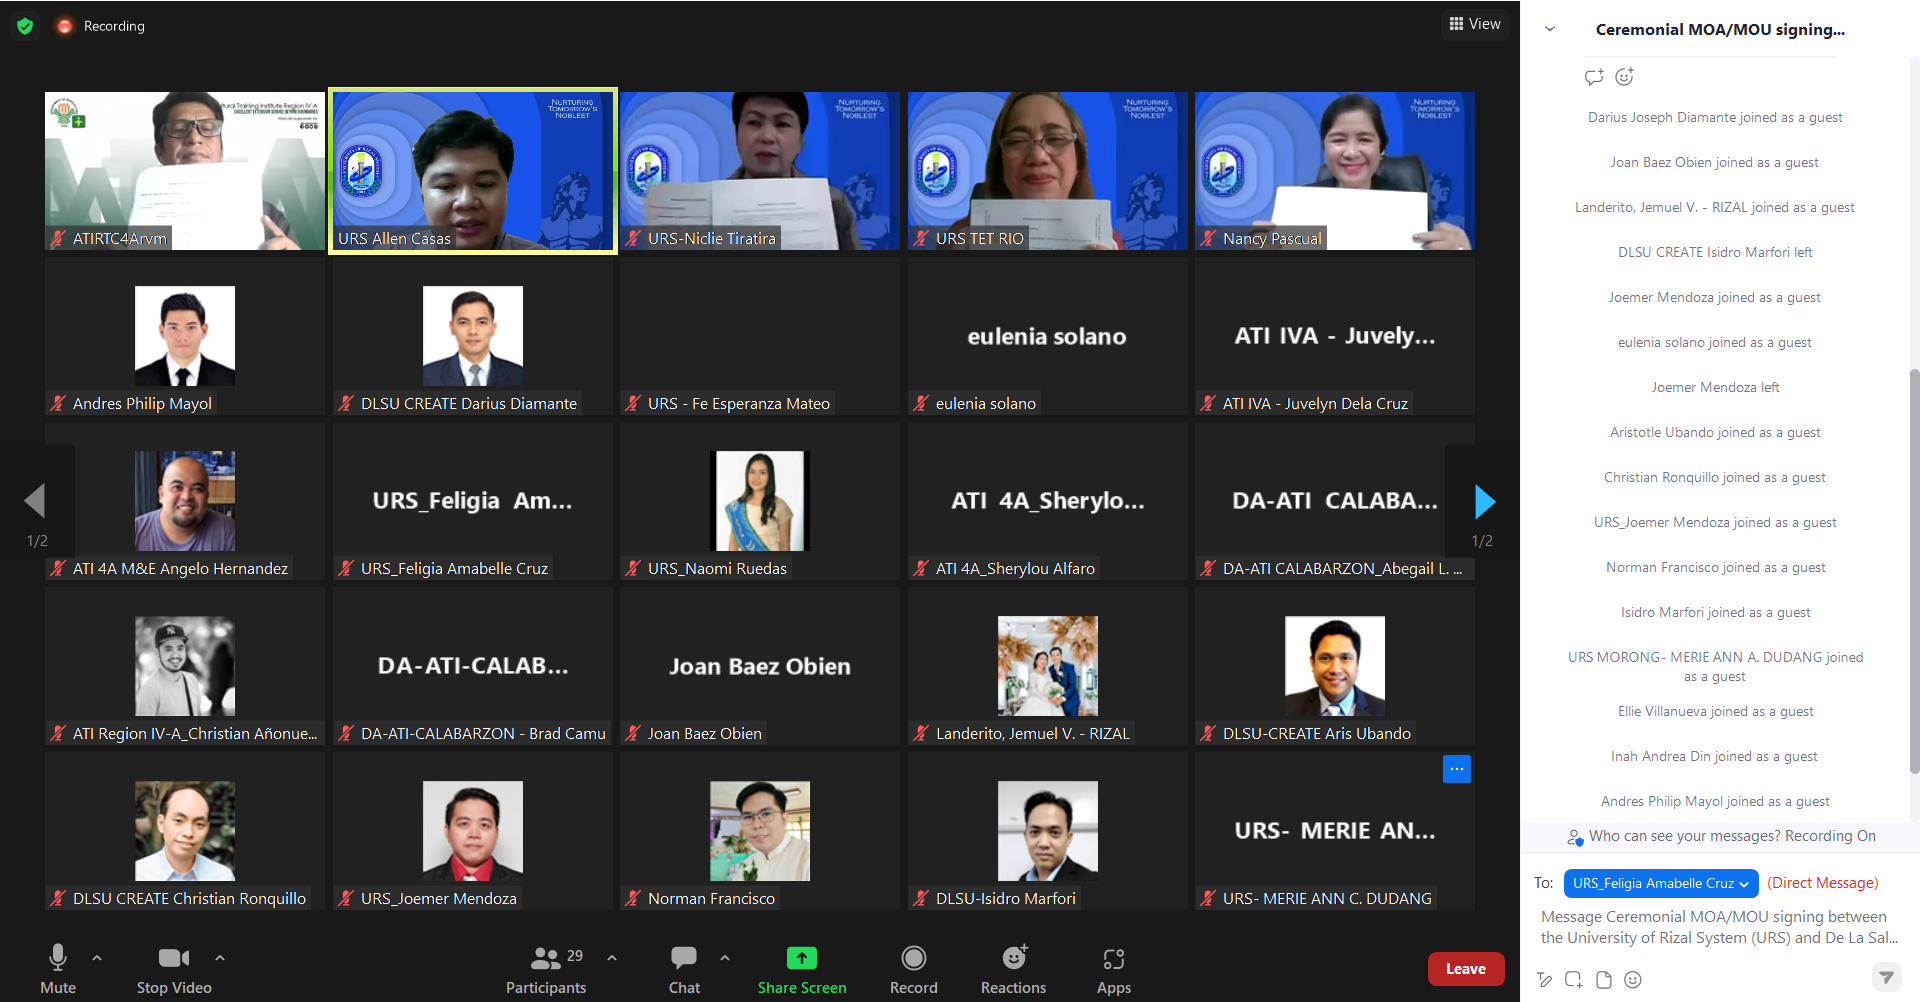Click Landerito, Jemuel V. - RIZAL's photo
The image size is (1920, 1002).
click(x=1048, y=666)
